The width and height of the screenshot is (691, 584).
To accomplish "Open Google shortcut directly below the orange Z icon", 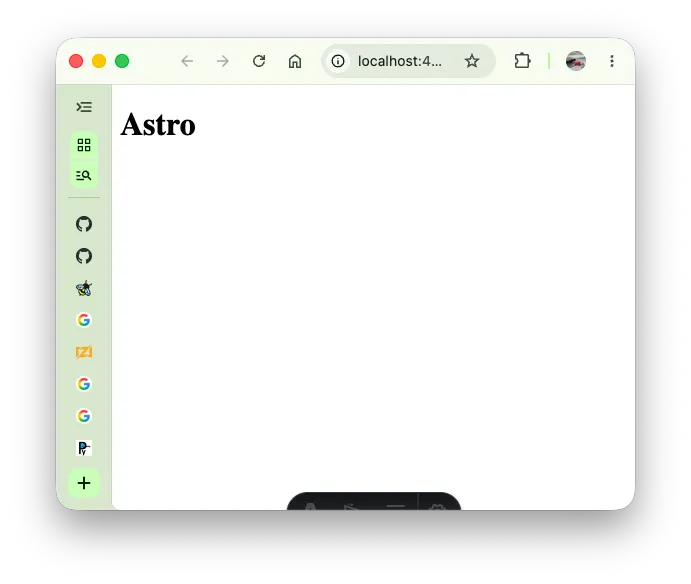I will click(84, 384).
